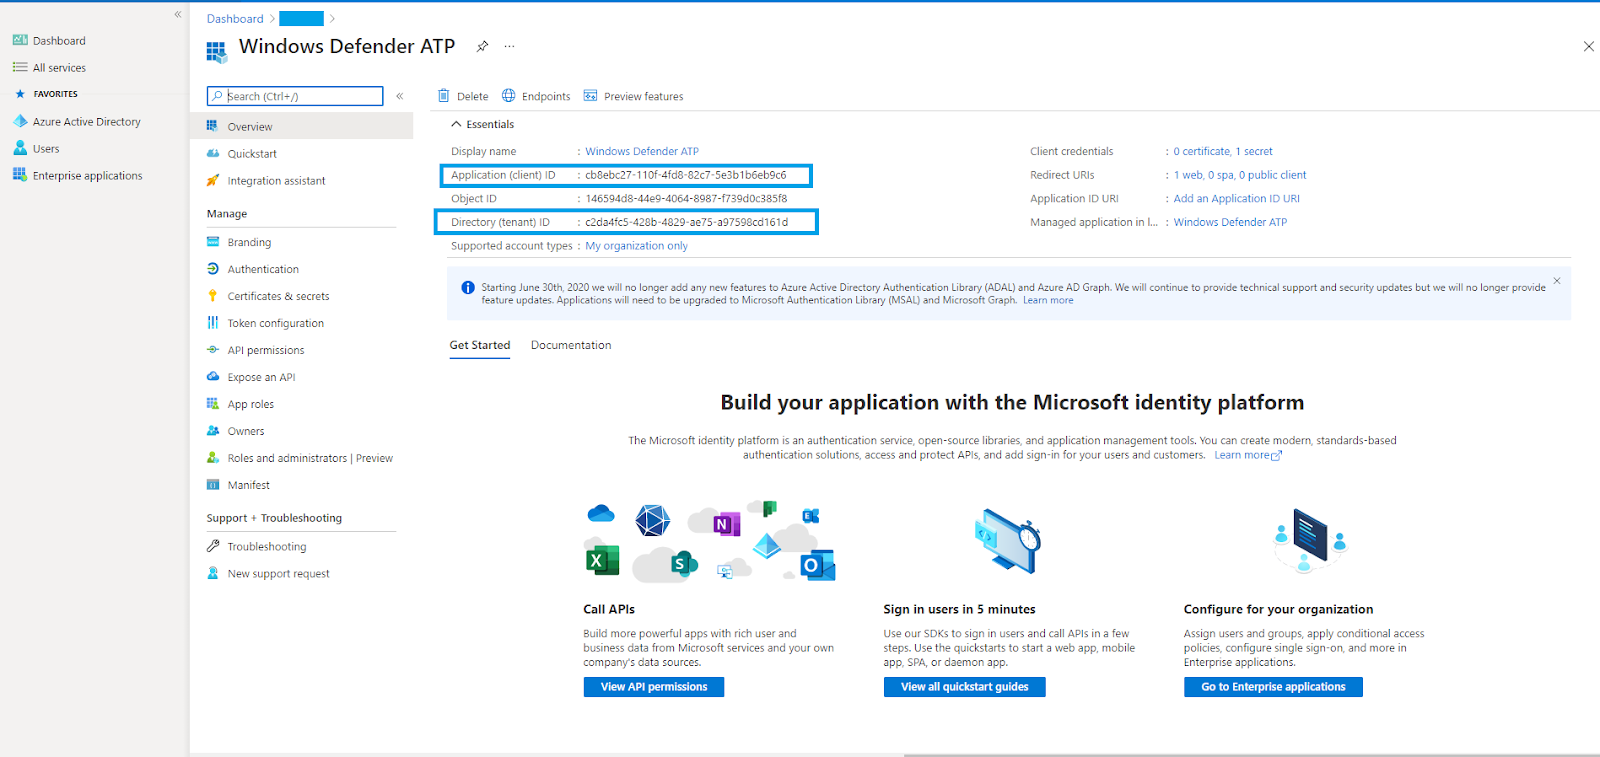Image resolution: width=1600 pixels, height=757 pixels.
Task: Click the Enterprise applications icon
Action: (x=20, y=175)
